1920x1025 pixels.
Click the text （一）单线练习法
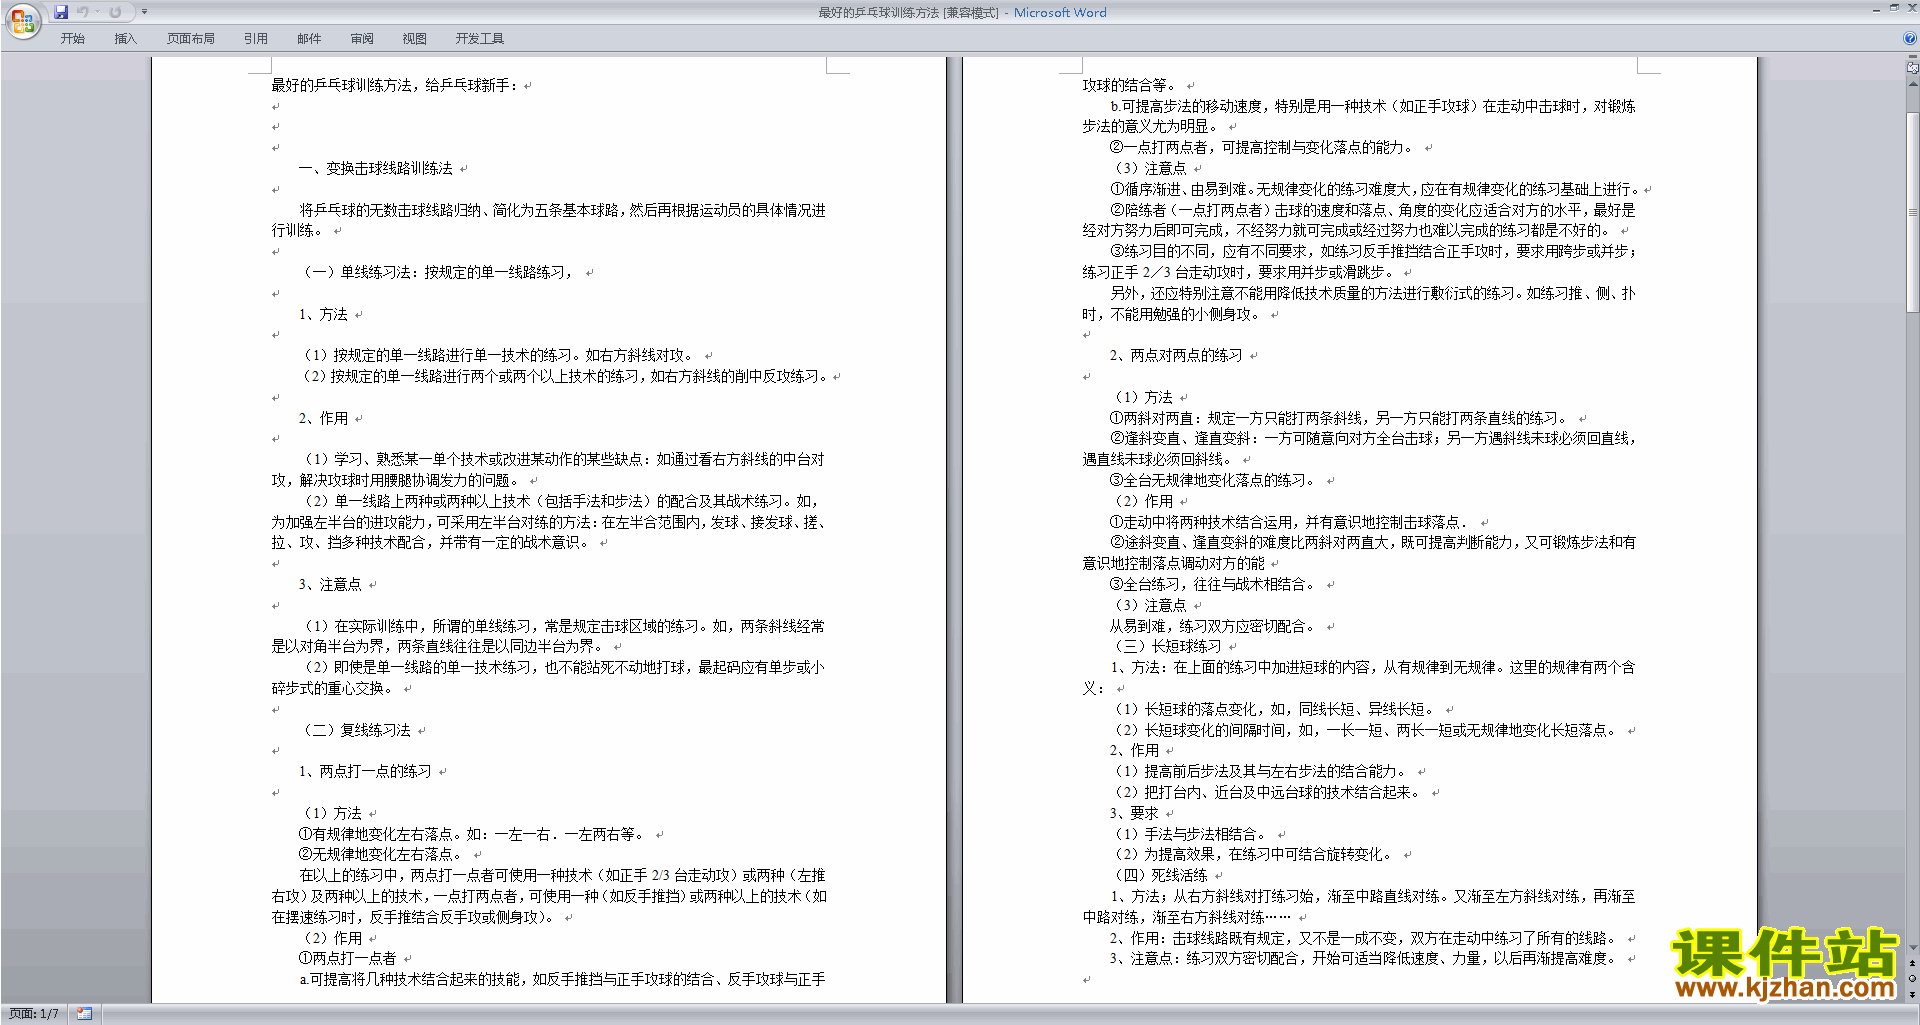pyautogui.click(x=438, y=272)
